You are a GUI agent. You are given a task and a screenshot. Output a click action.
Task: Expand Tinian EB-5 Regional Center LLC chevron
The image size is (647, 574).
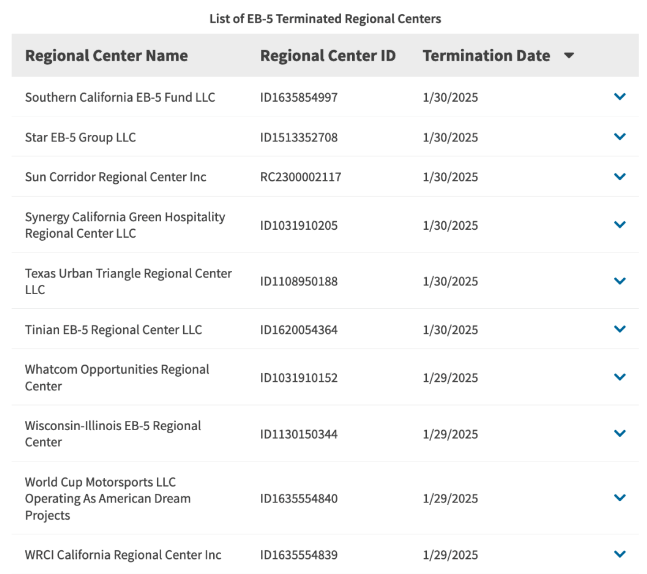coord(620,329)
